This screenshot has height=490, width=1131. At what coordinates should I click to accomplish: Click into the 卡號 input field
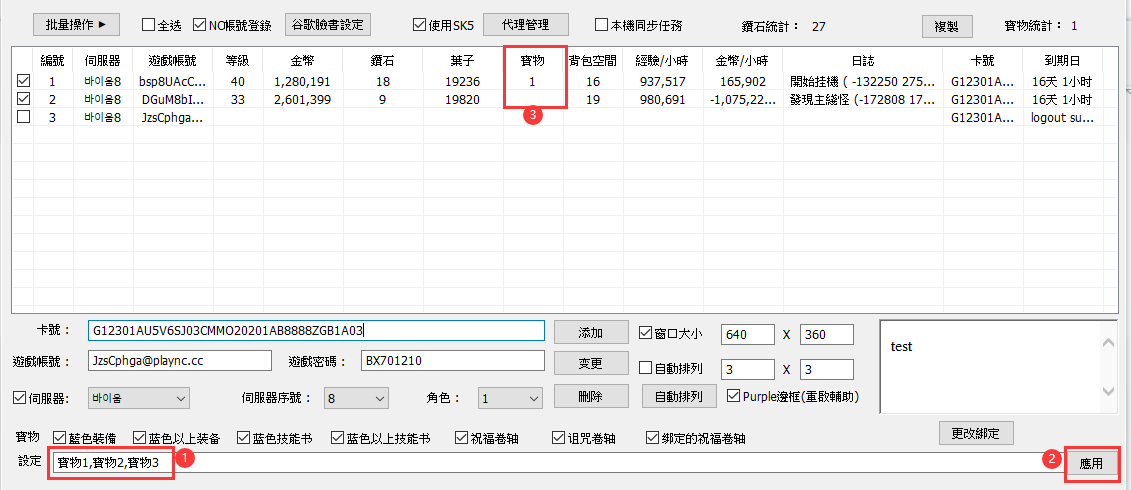click(x=315, y=330)
